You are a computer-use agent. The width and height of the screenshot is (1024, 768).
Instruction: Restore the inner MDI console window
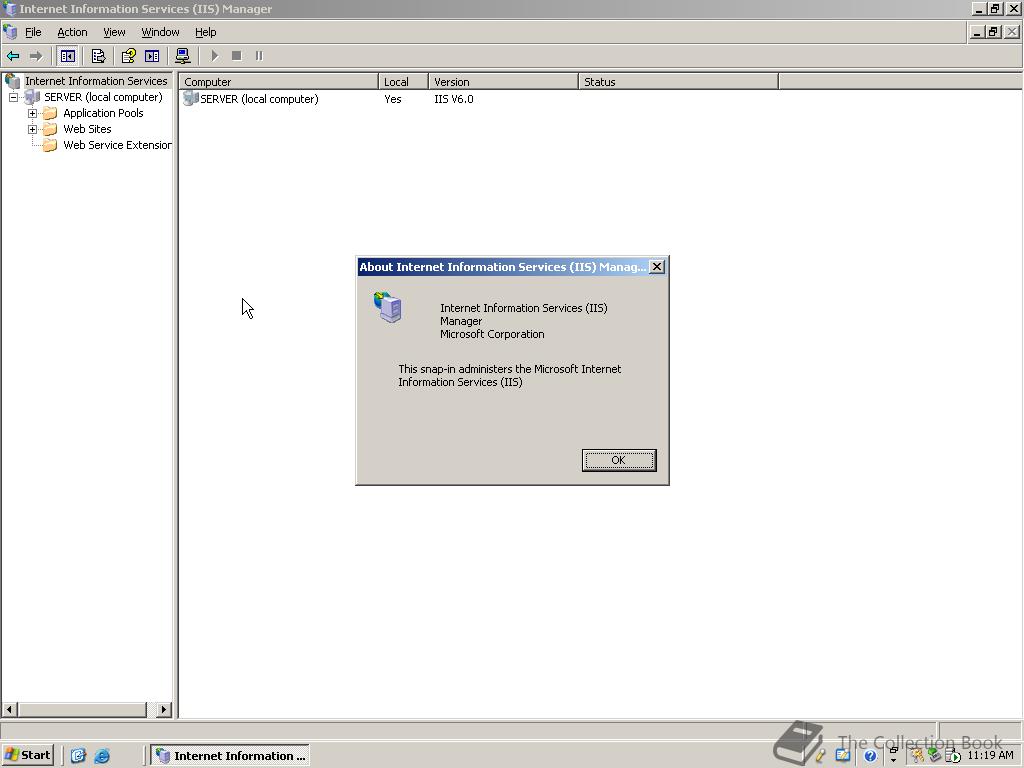coord(993,31)
